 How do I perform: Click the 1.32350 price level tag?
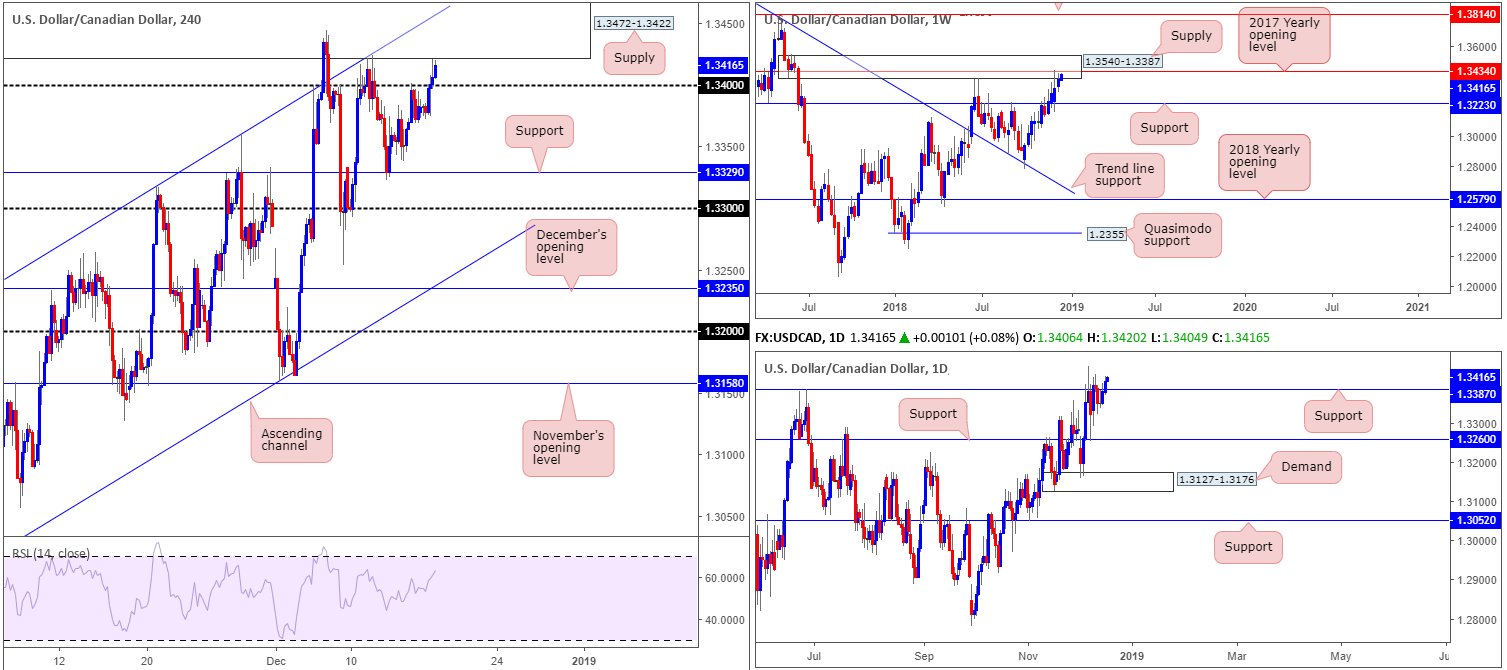tap(722, 289)
